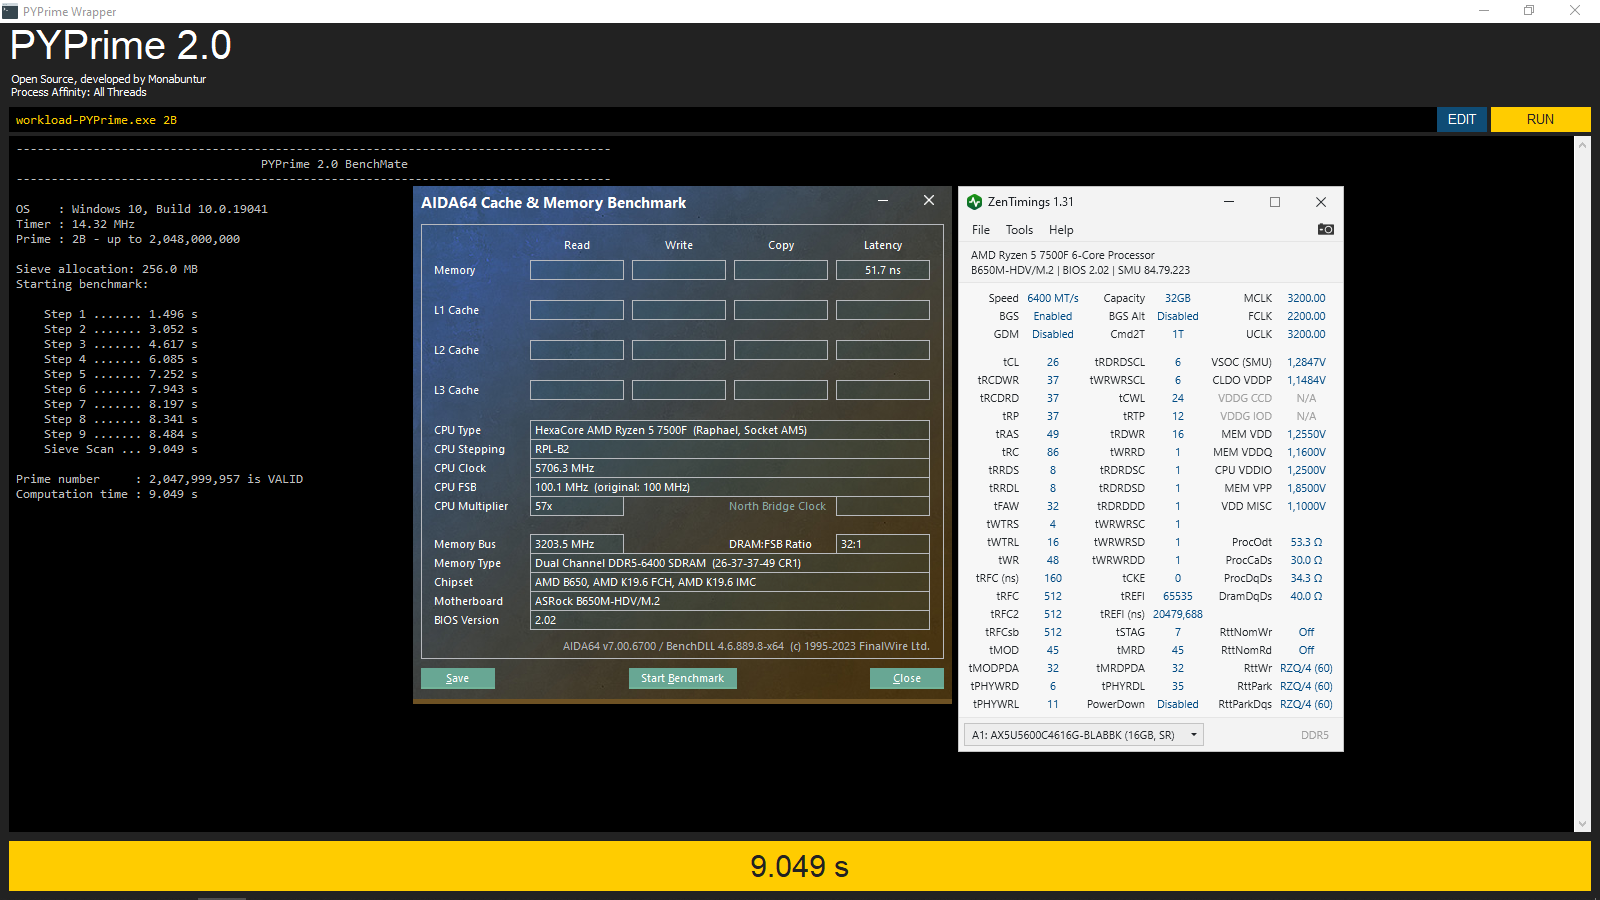This screenshot has height=900, width=1600.
Task: Click the L1 Cache Read result box
Action: pos(577,310)
